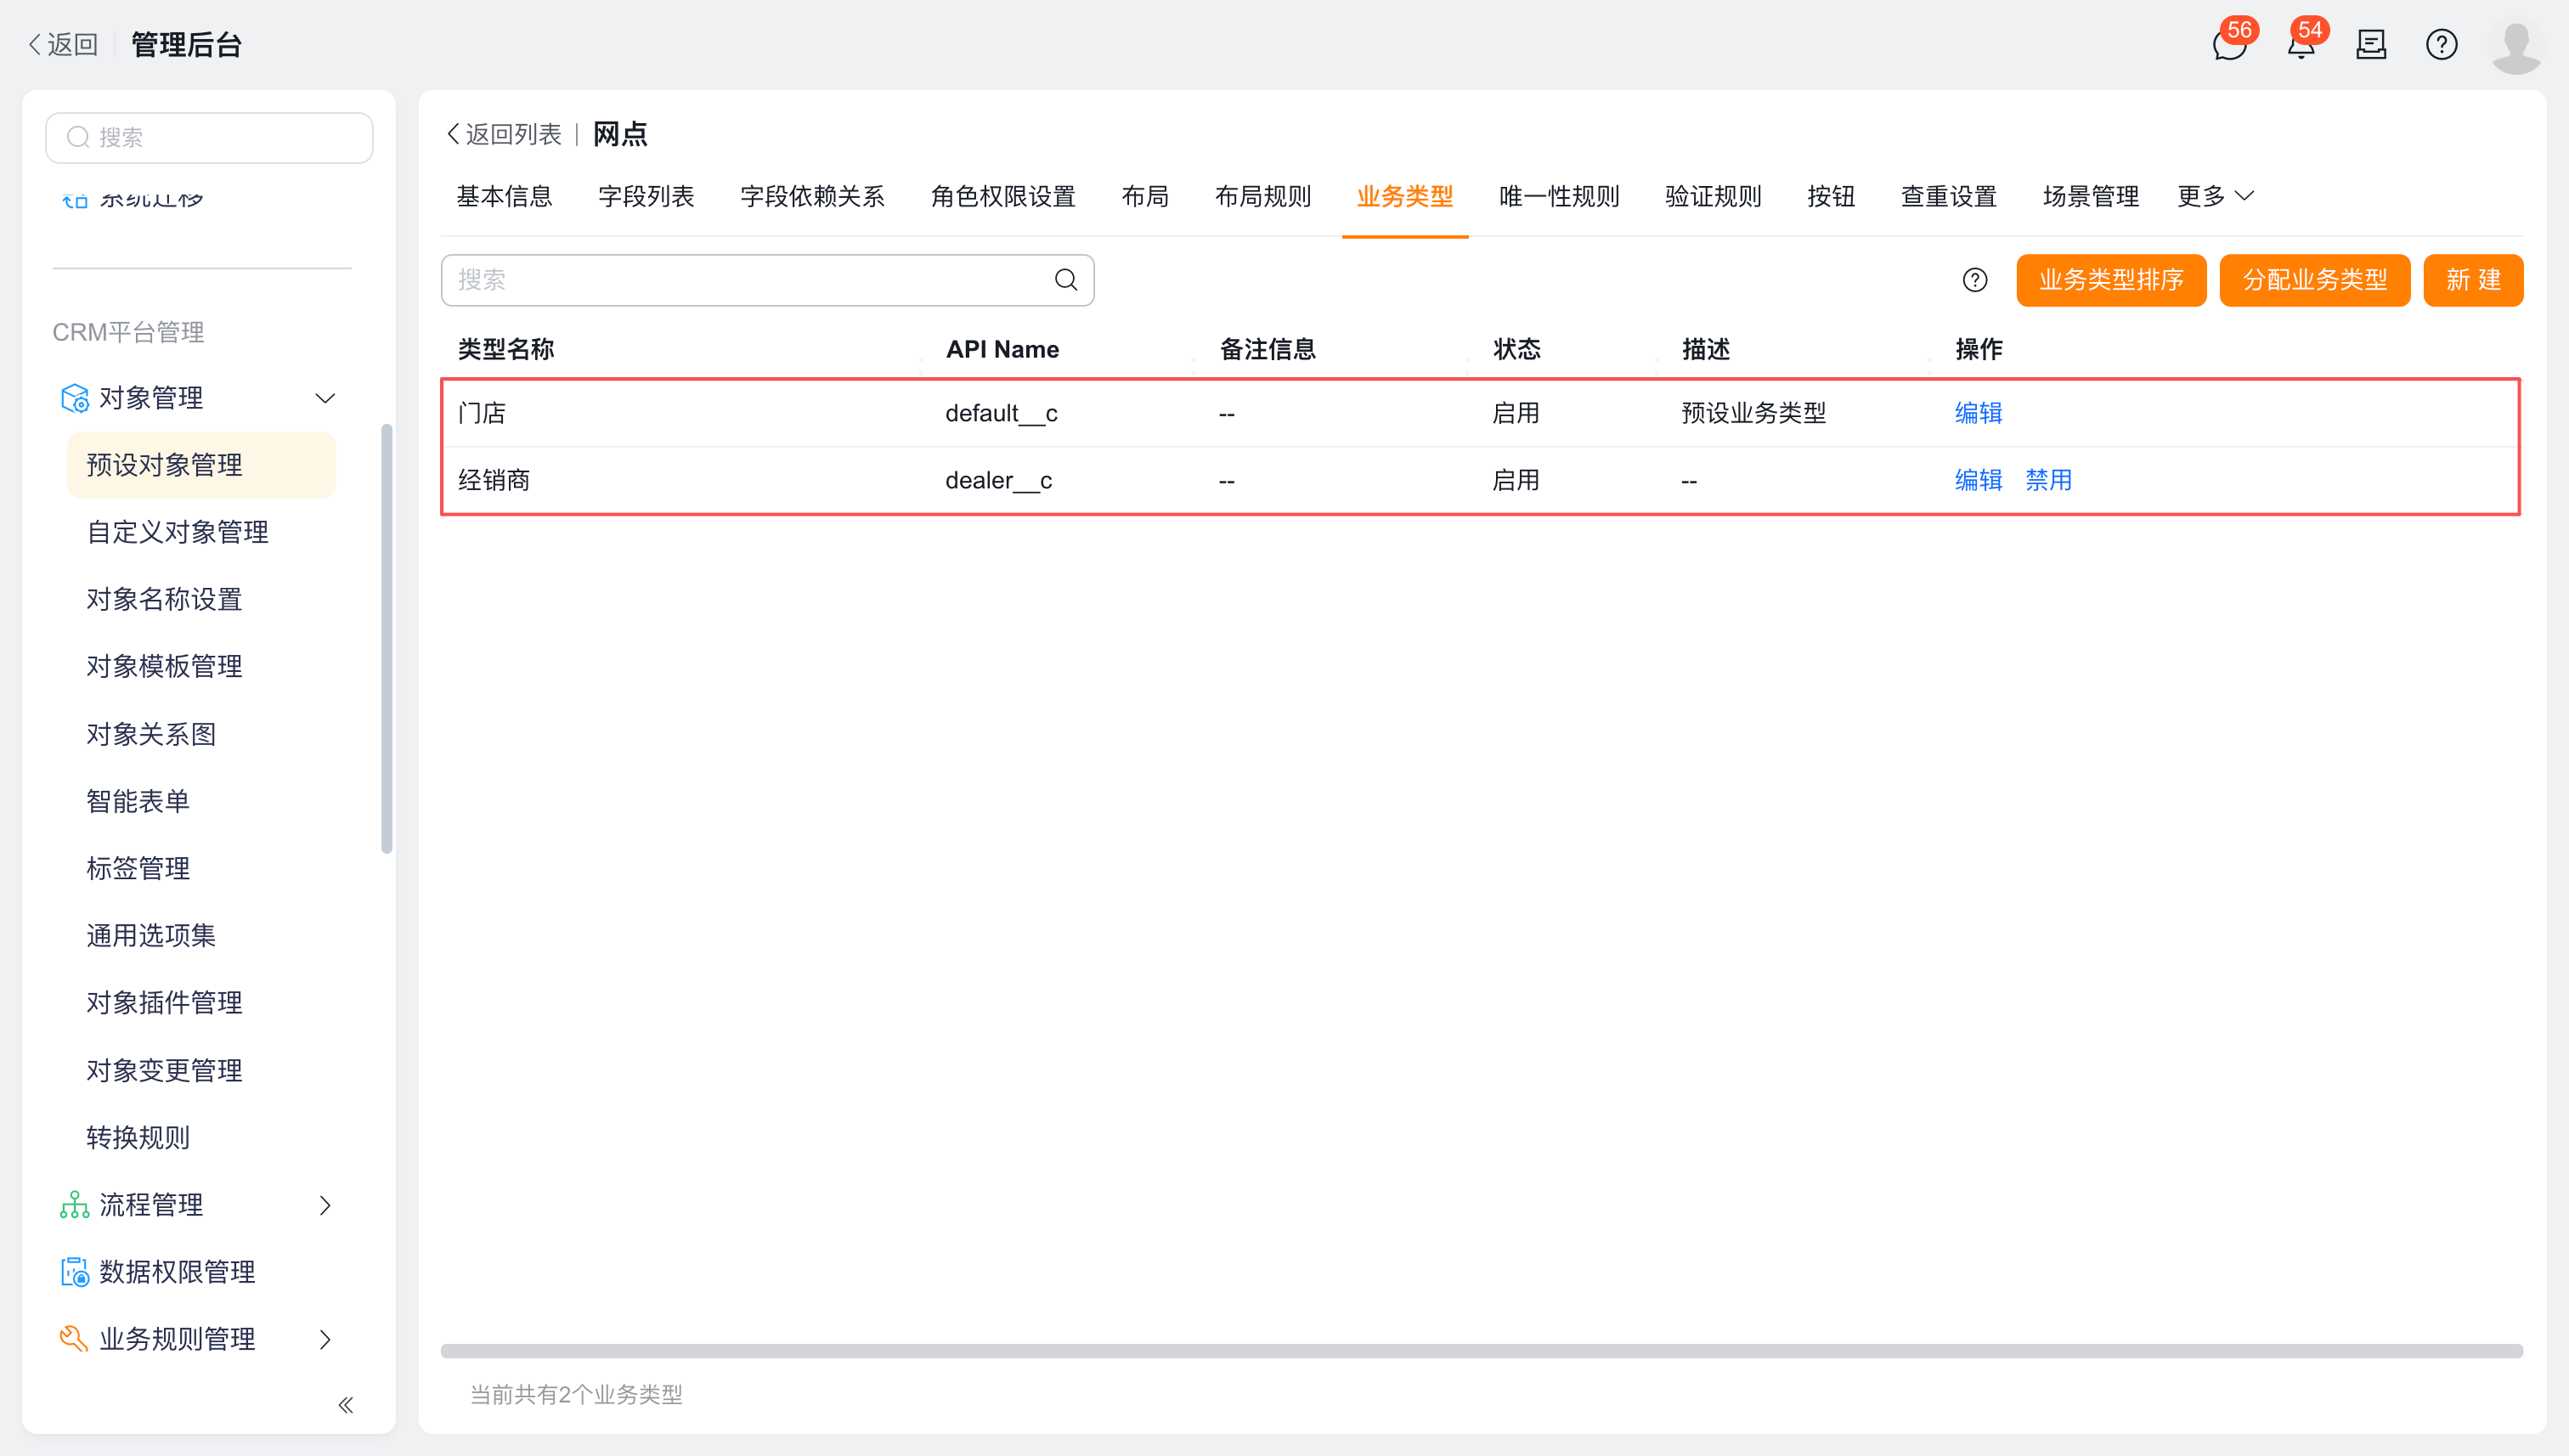The image size is (2569, 1456).
Task: Collapse the 对象管理 section chevron
Action: [x=325, y=398]
